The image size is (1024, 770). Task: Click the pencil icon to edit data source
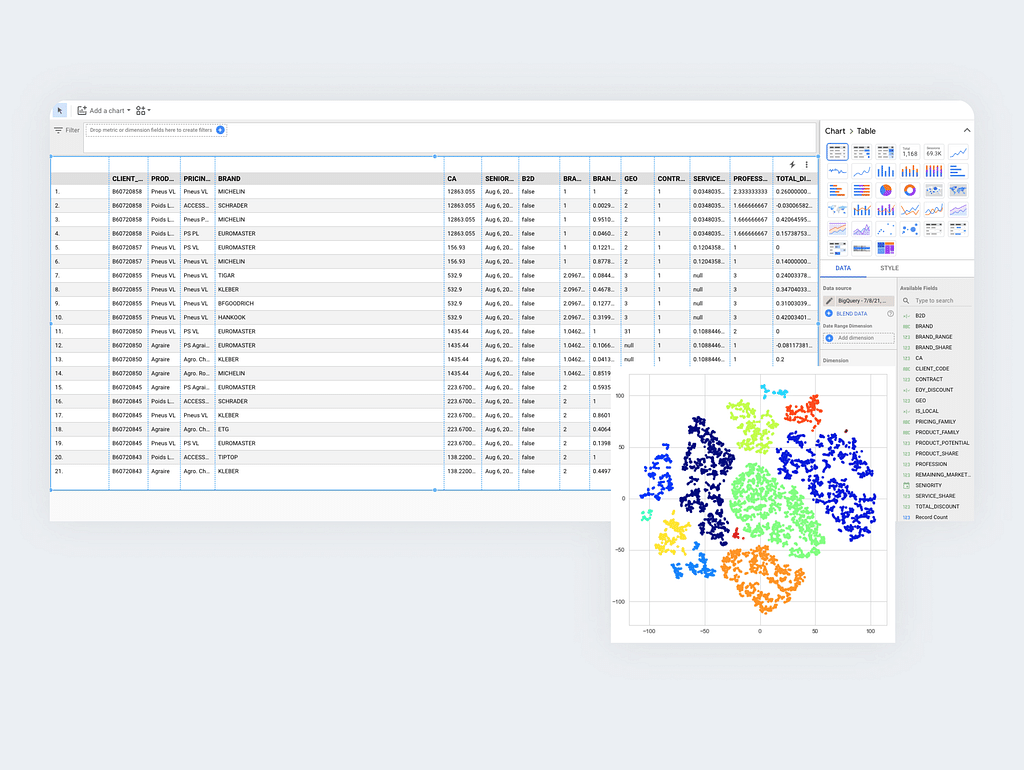click(829, 300)
